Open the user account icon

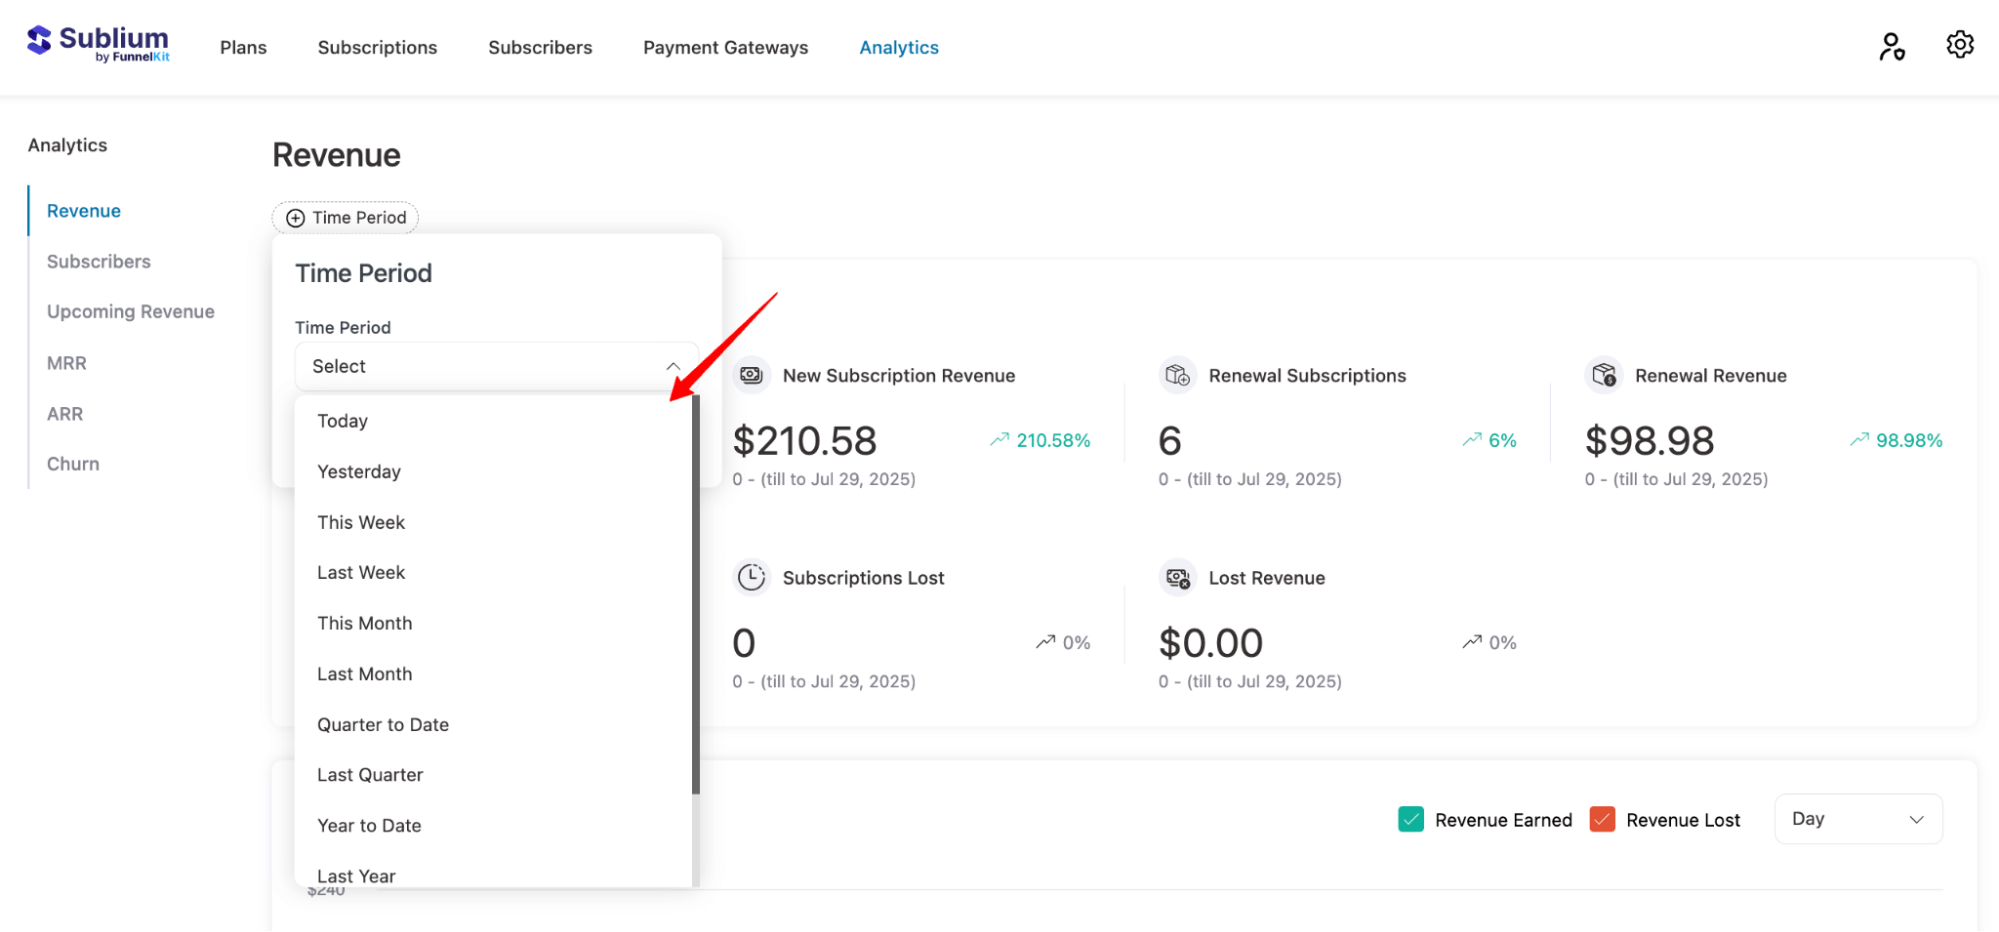1891,47
